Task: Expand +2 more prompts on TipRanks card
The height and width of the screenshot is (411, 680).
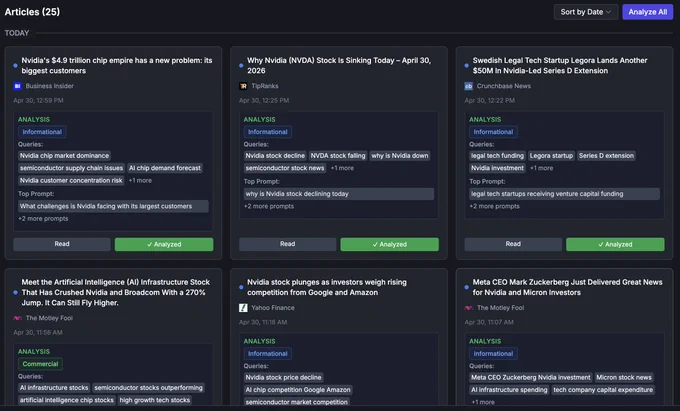Action: point(269,206)
